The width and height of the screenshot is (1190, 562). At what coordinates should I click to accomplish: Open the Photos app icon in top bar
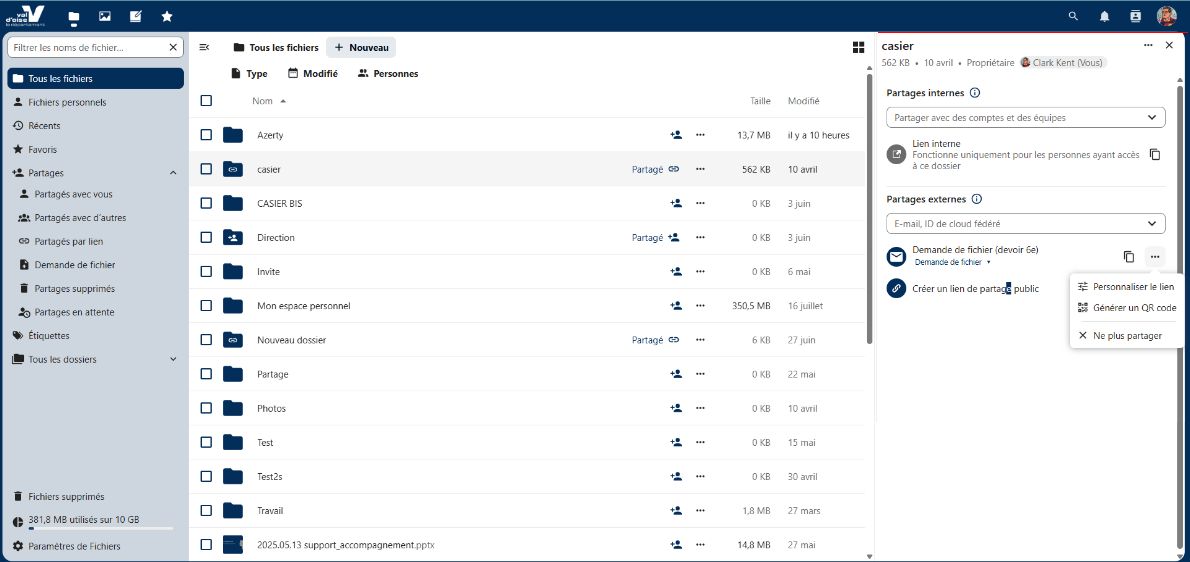(x=104, y=16)
